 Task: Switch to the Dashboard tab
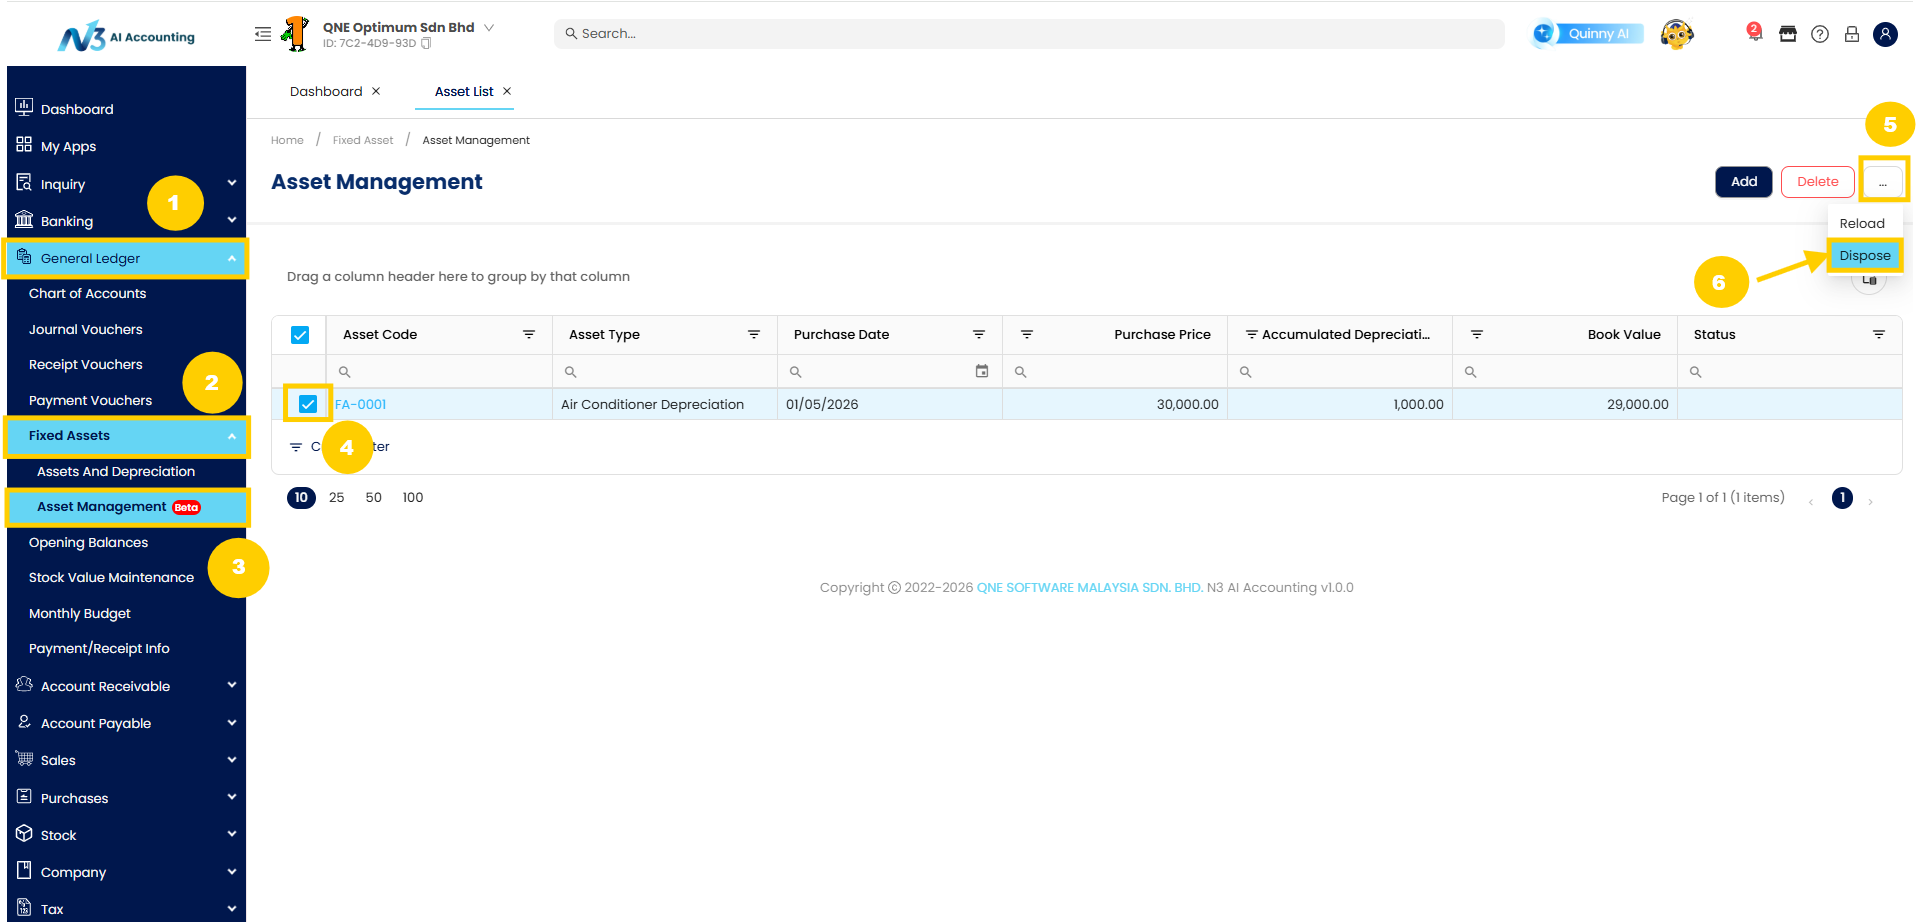[x=326, y=91]
